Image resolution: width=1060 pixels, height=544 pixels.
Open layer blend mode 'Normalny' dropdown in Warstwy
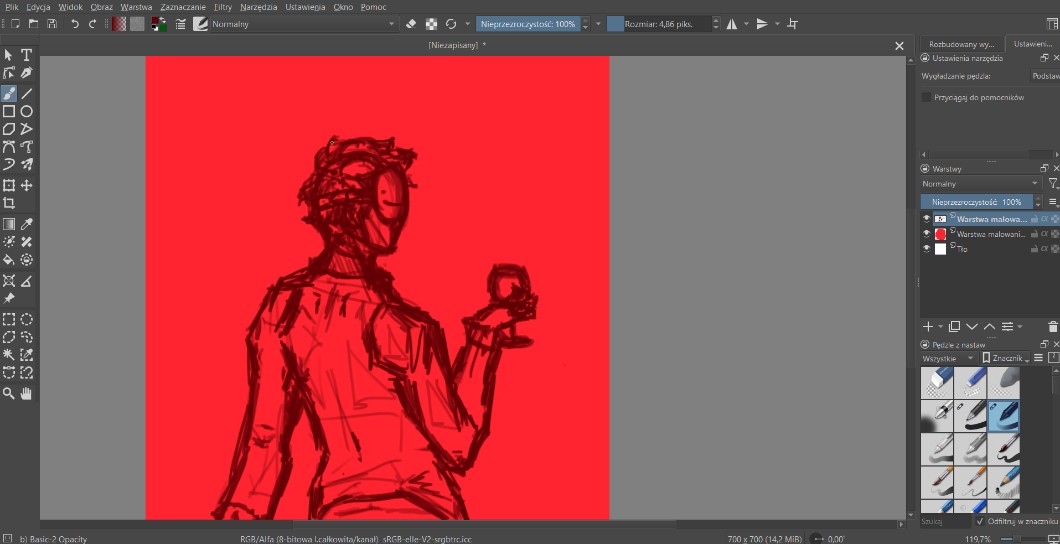pos(980,184)
